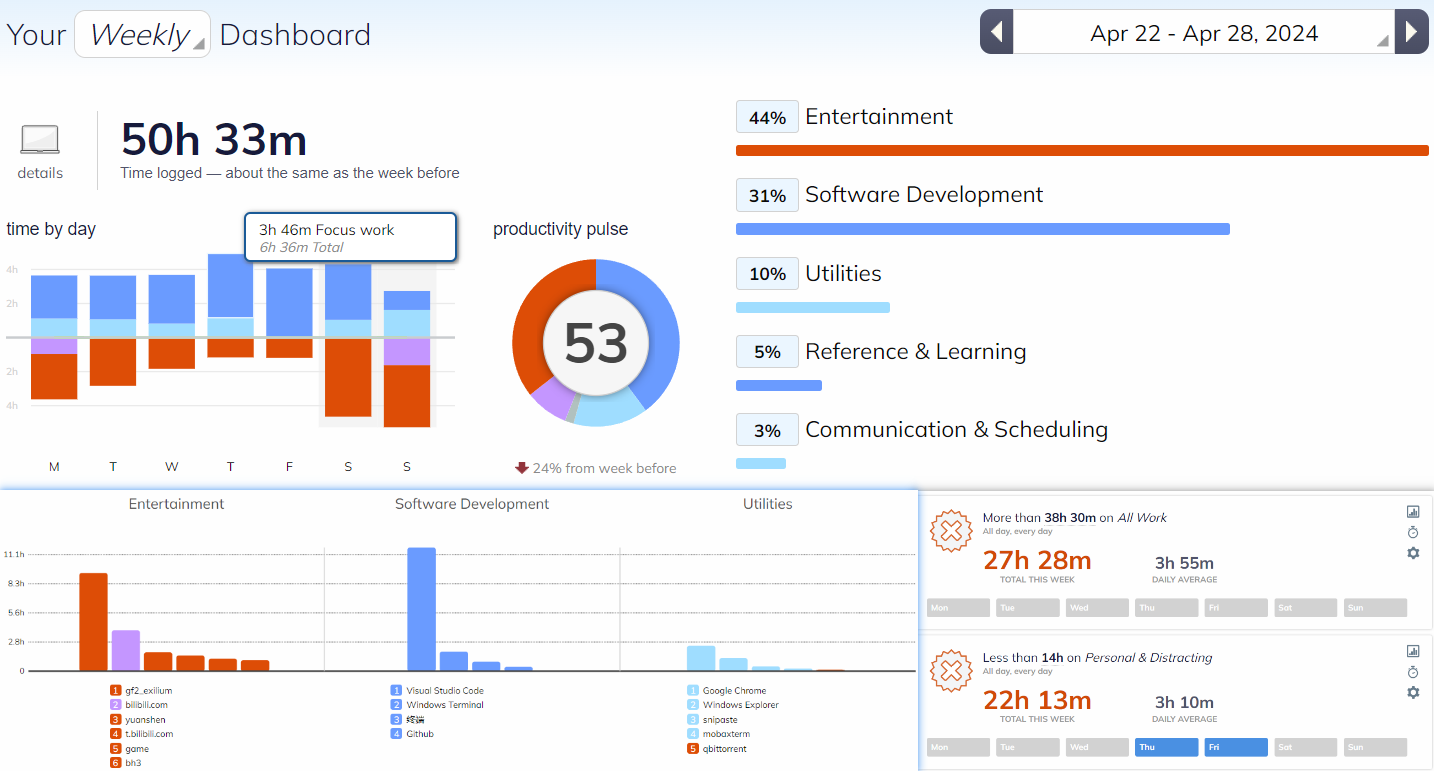
Task: Click the gf2_exilium orange bar in Entertainment chart
Action: (x=93, y=621)
